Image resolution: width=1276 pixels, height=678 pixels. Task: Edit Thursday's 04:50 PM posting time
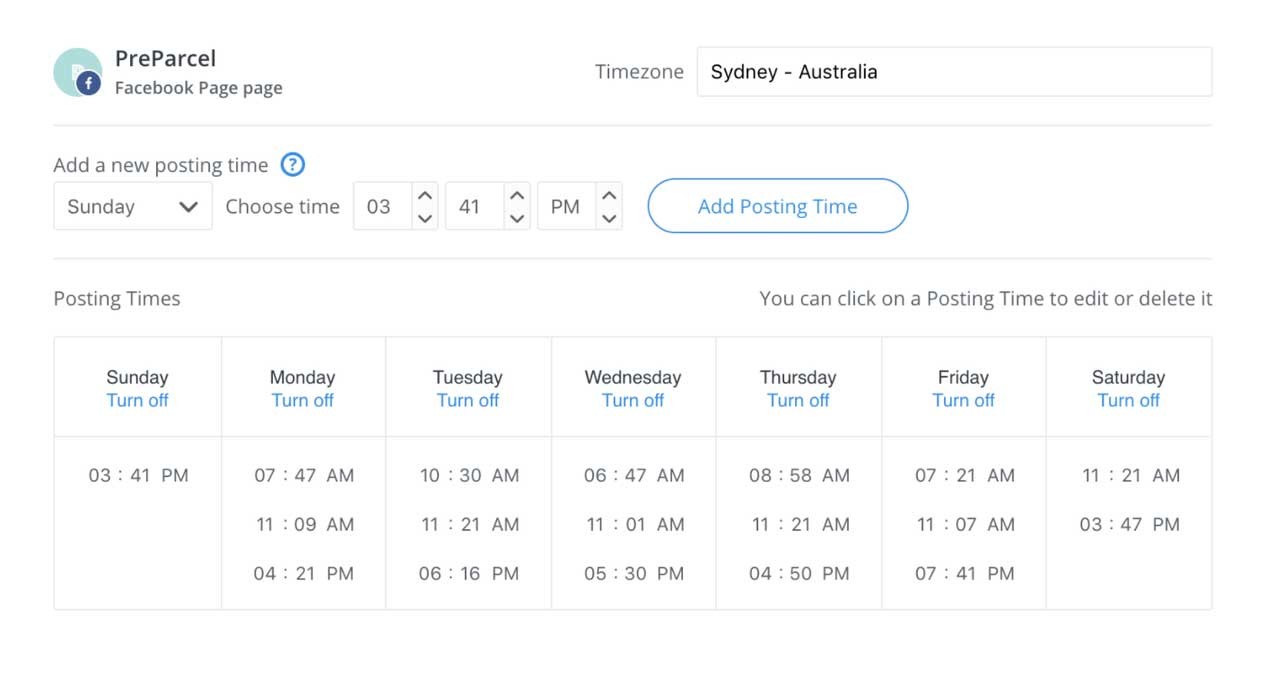pos(799,573)
